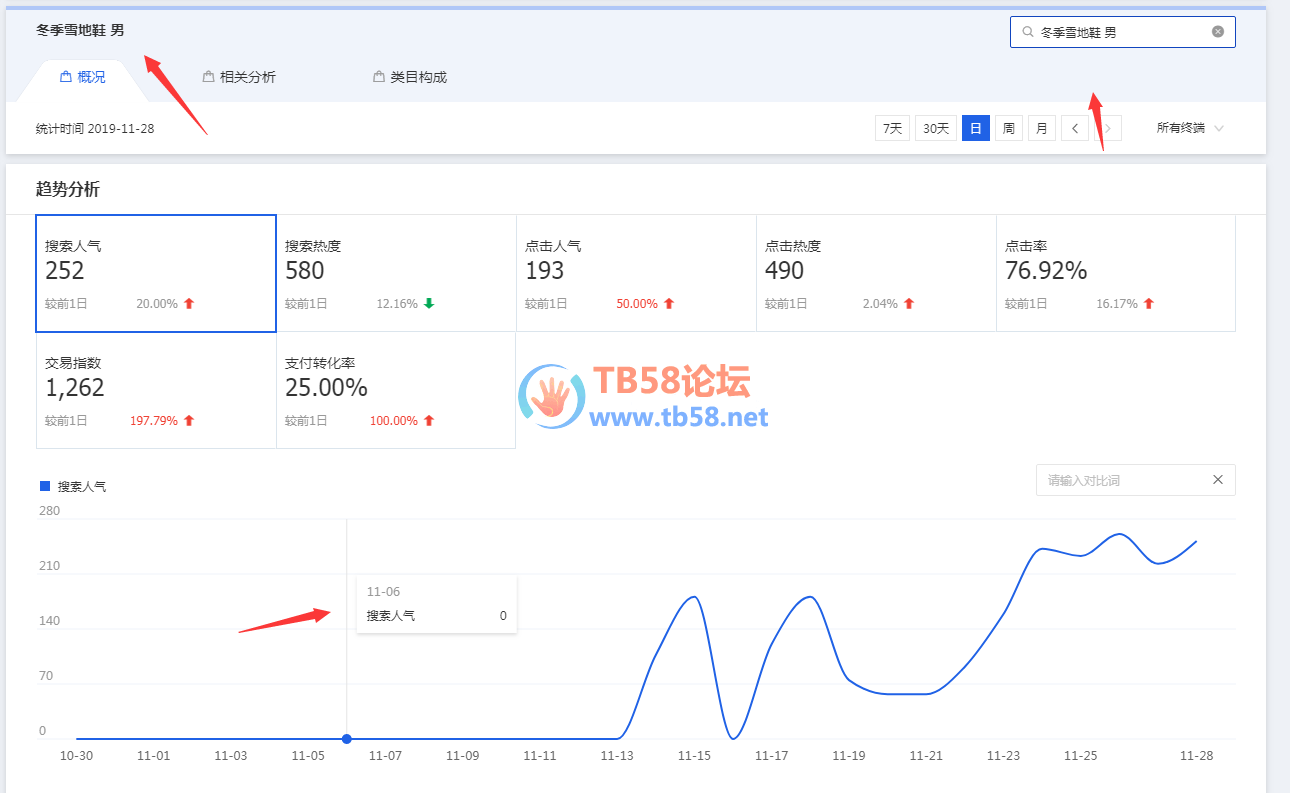Toggle the 搜索人气 blue legend swatch

coord(44,486)
